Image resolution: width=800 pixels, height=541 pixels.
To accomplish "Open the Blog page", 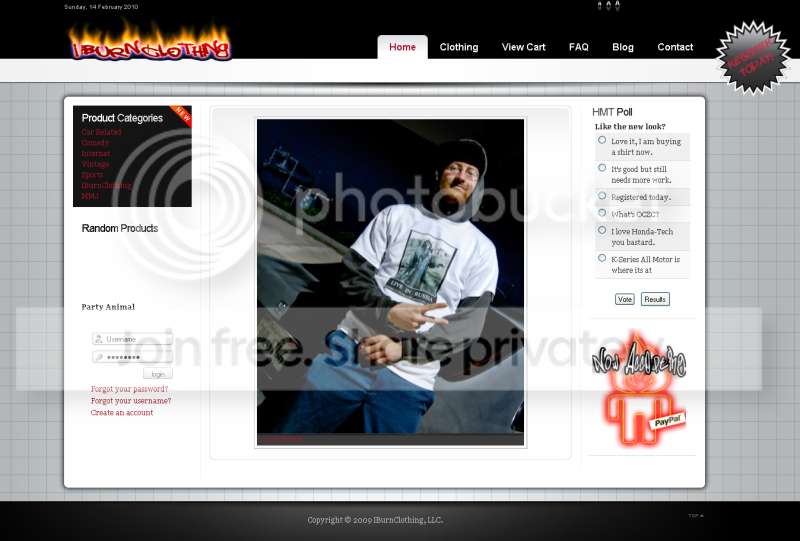I will coord(622,47).
